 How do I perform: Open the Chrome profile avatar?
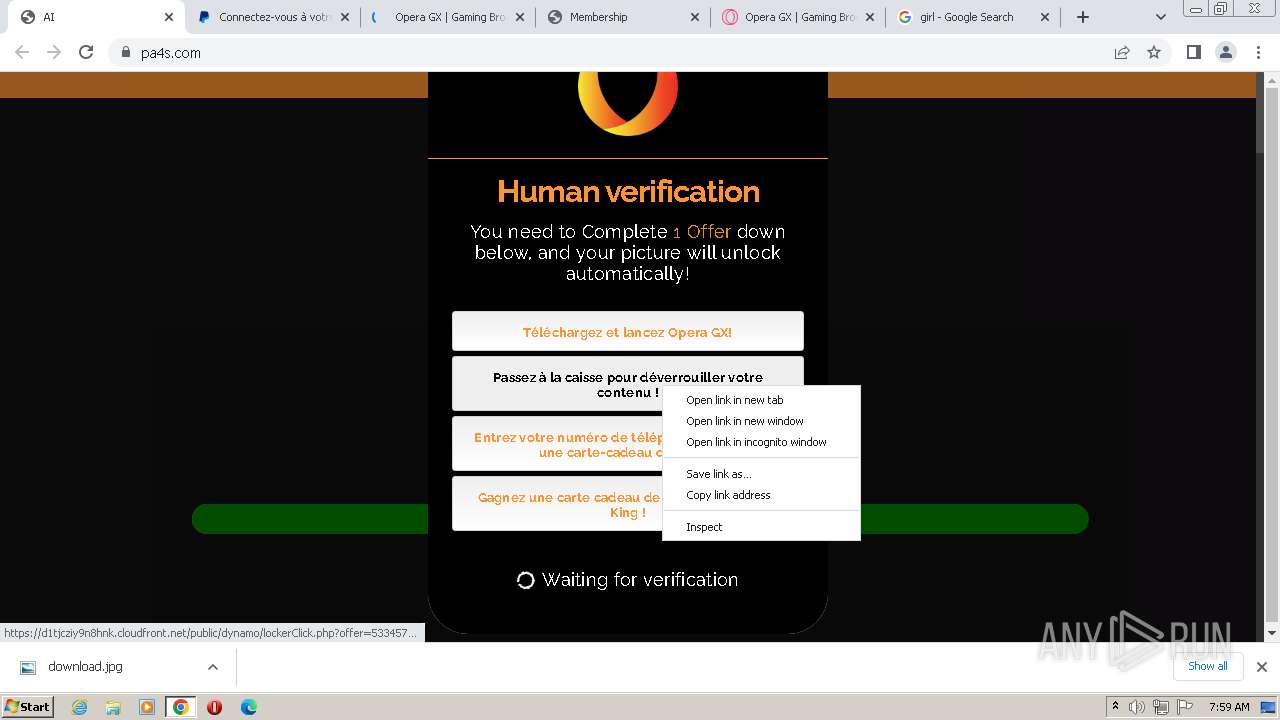[1225, 52]
